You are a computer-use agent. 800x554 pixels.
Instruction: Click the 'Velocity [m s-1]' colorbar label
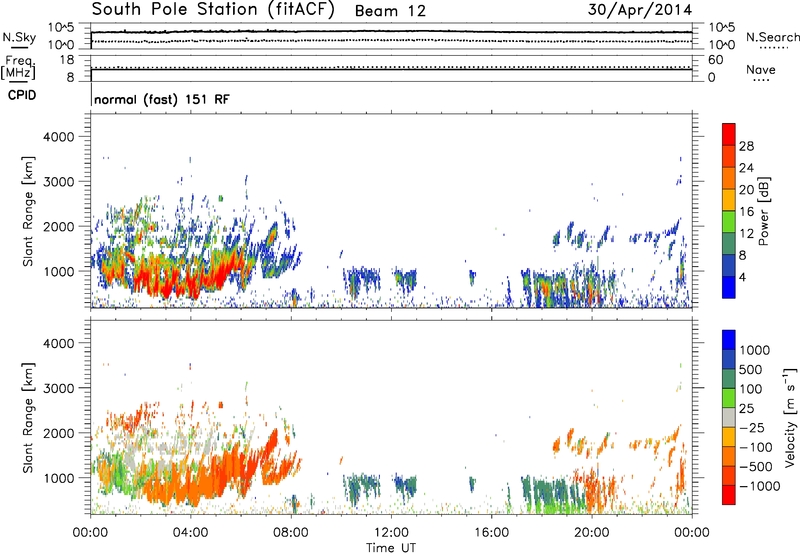pos(790,417)
